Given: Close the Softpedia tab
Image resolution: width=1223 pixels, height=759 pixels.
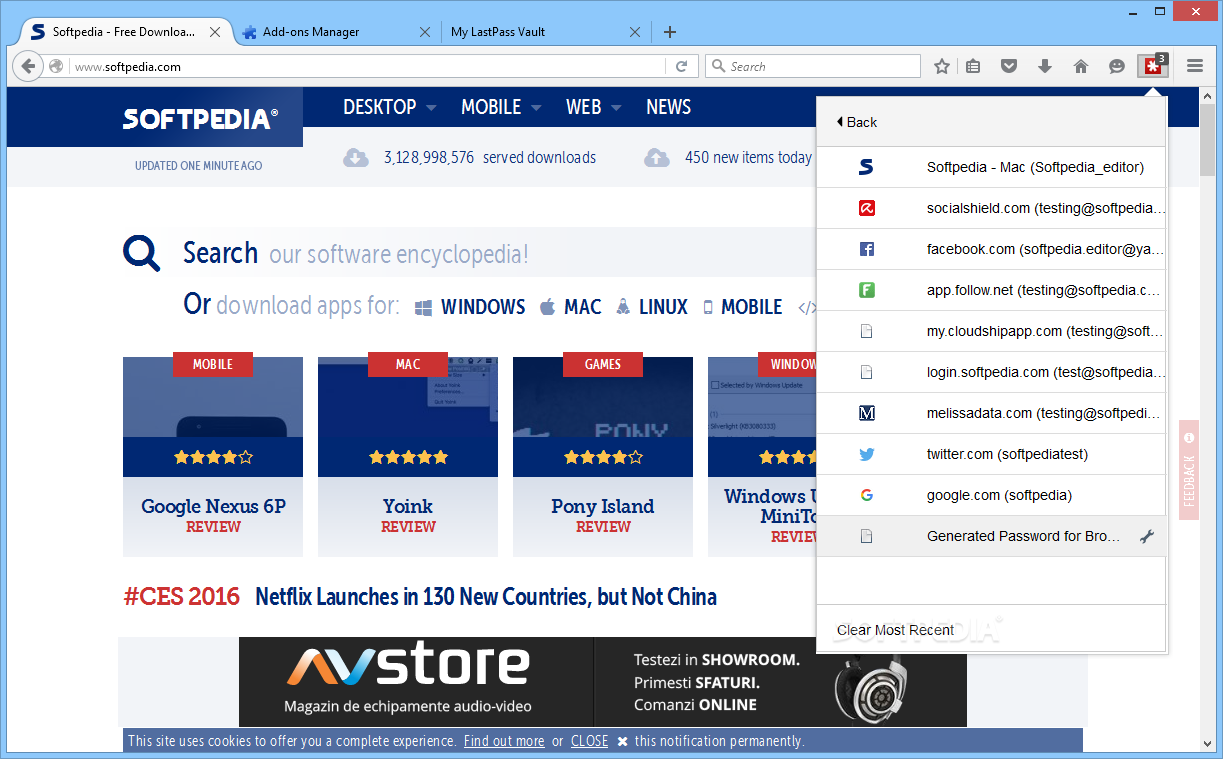Looking at the screenshot, I should pyautogui.click(x=217, y=32).
